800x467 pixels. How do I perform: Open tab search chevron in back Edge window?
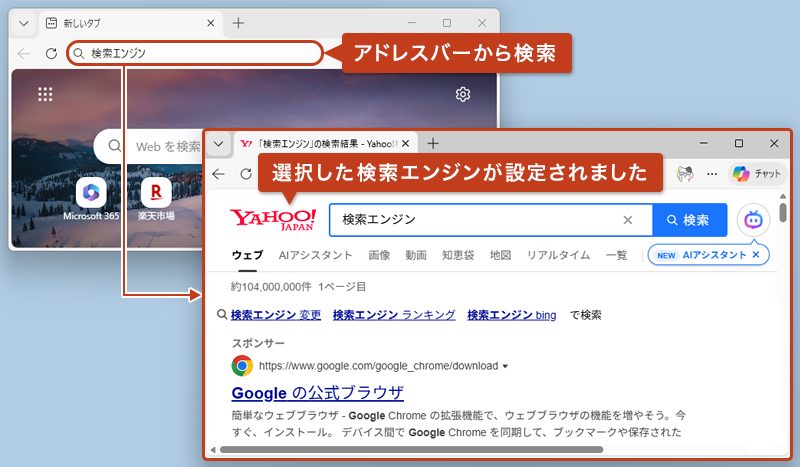(23, 23)
